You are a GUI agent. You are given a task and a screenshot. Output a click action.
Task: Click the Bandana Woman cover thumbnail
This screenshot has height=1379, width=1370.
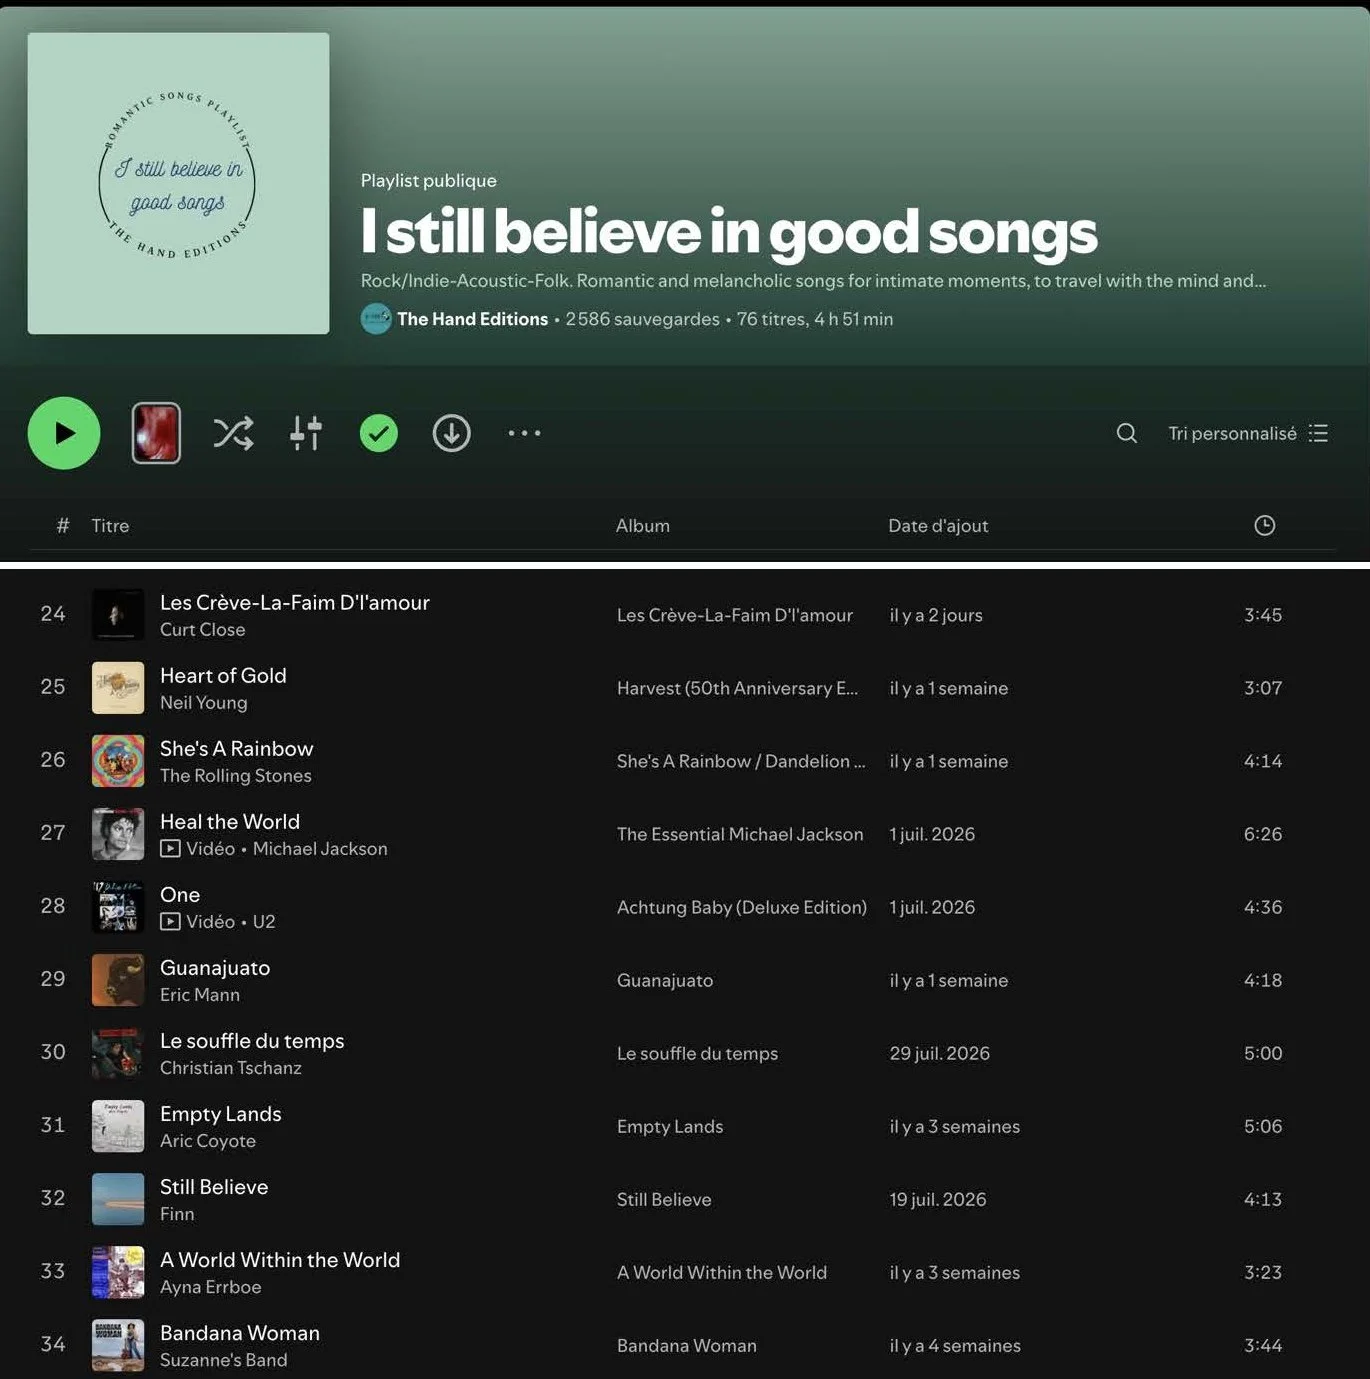click(x=118, y=1345)
